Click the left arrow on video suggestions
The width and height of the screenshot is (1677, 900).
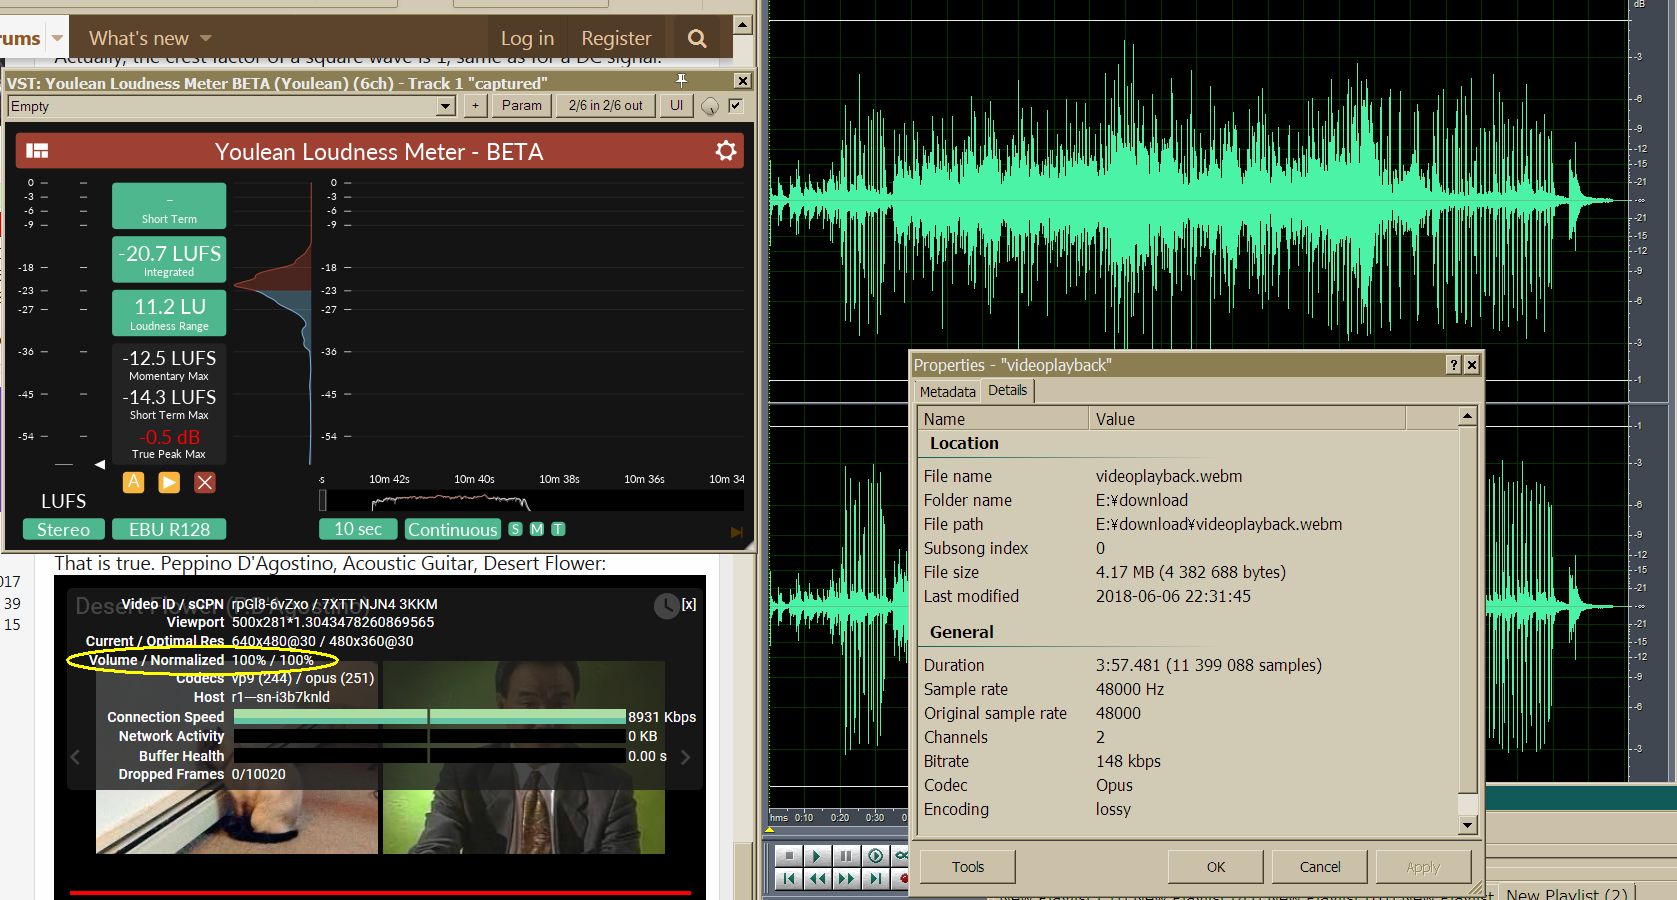(x=75, y=757)
